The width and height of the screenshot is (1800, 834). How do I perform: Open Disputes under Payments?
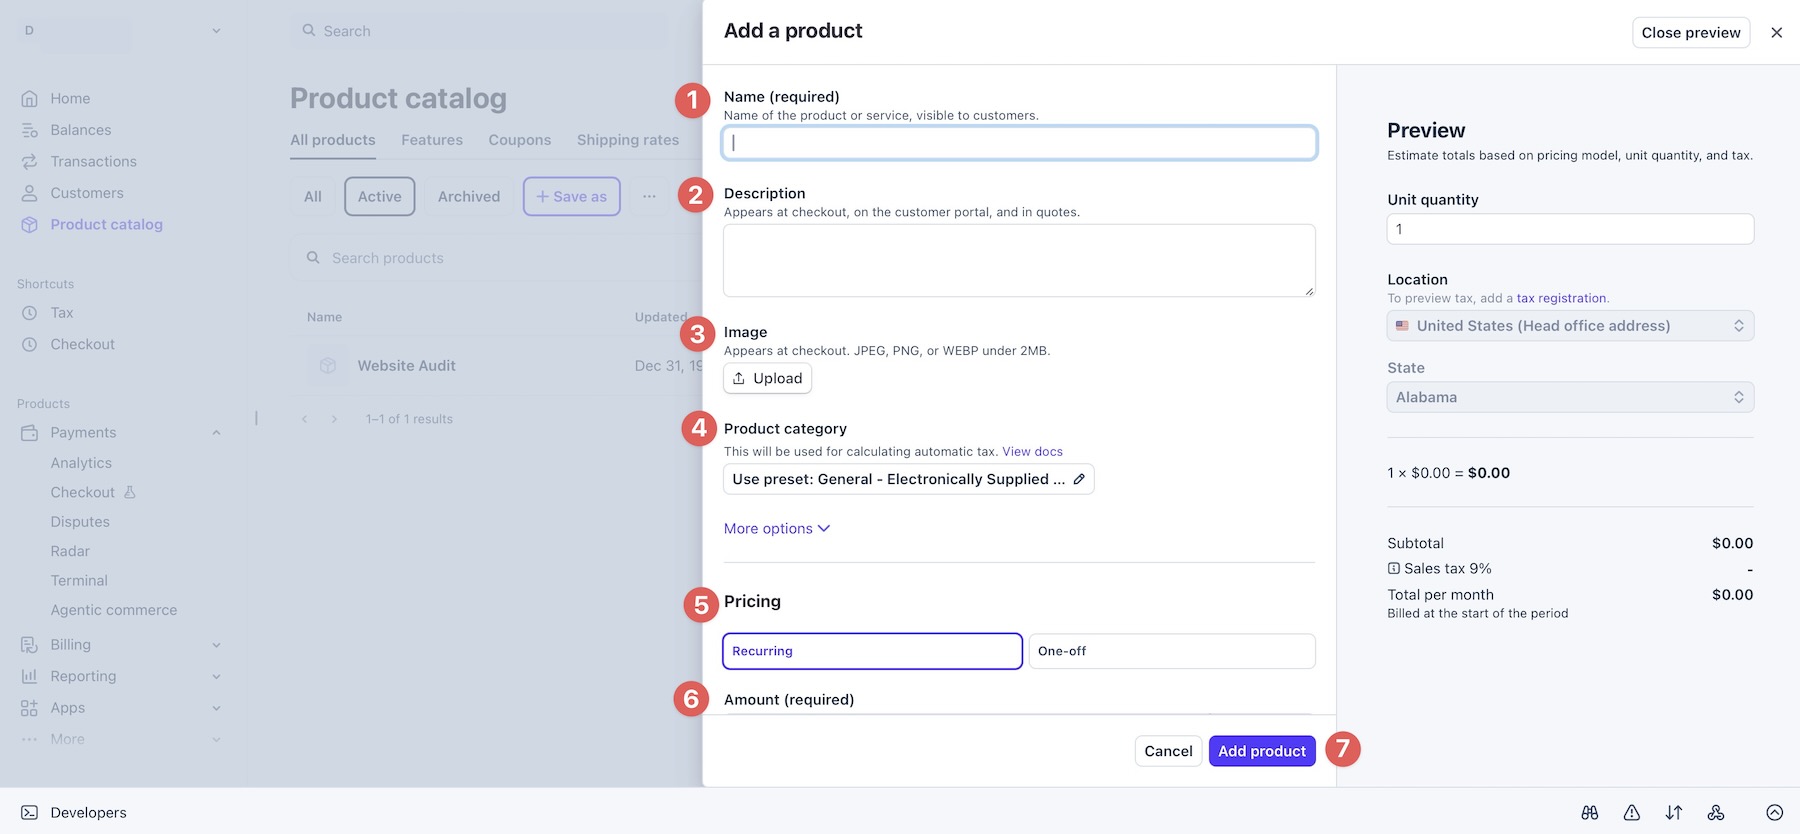point(80,522)
